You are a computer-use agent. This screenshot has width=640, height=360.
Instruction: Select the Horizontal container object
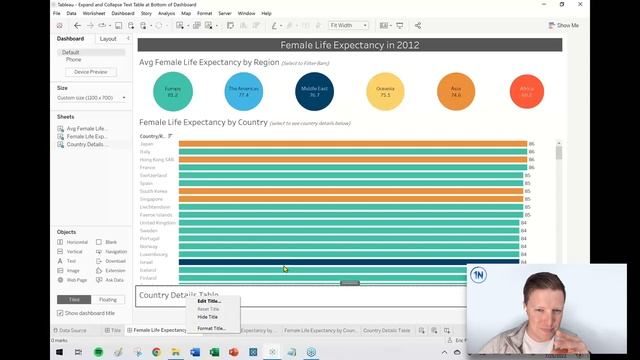[73, 242]
